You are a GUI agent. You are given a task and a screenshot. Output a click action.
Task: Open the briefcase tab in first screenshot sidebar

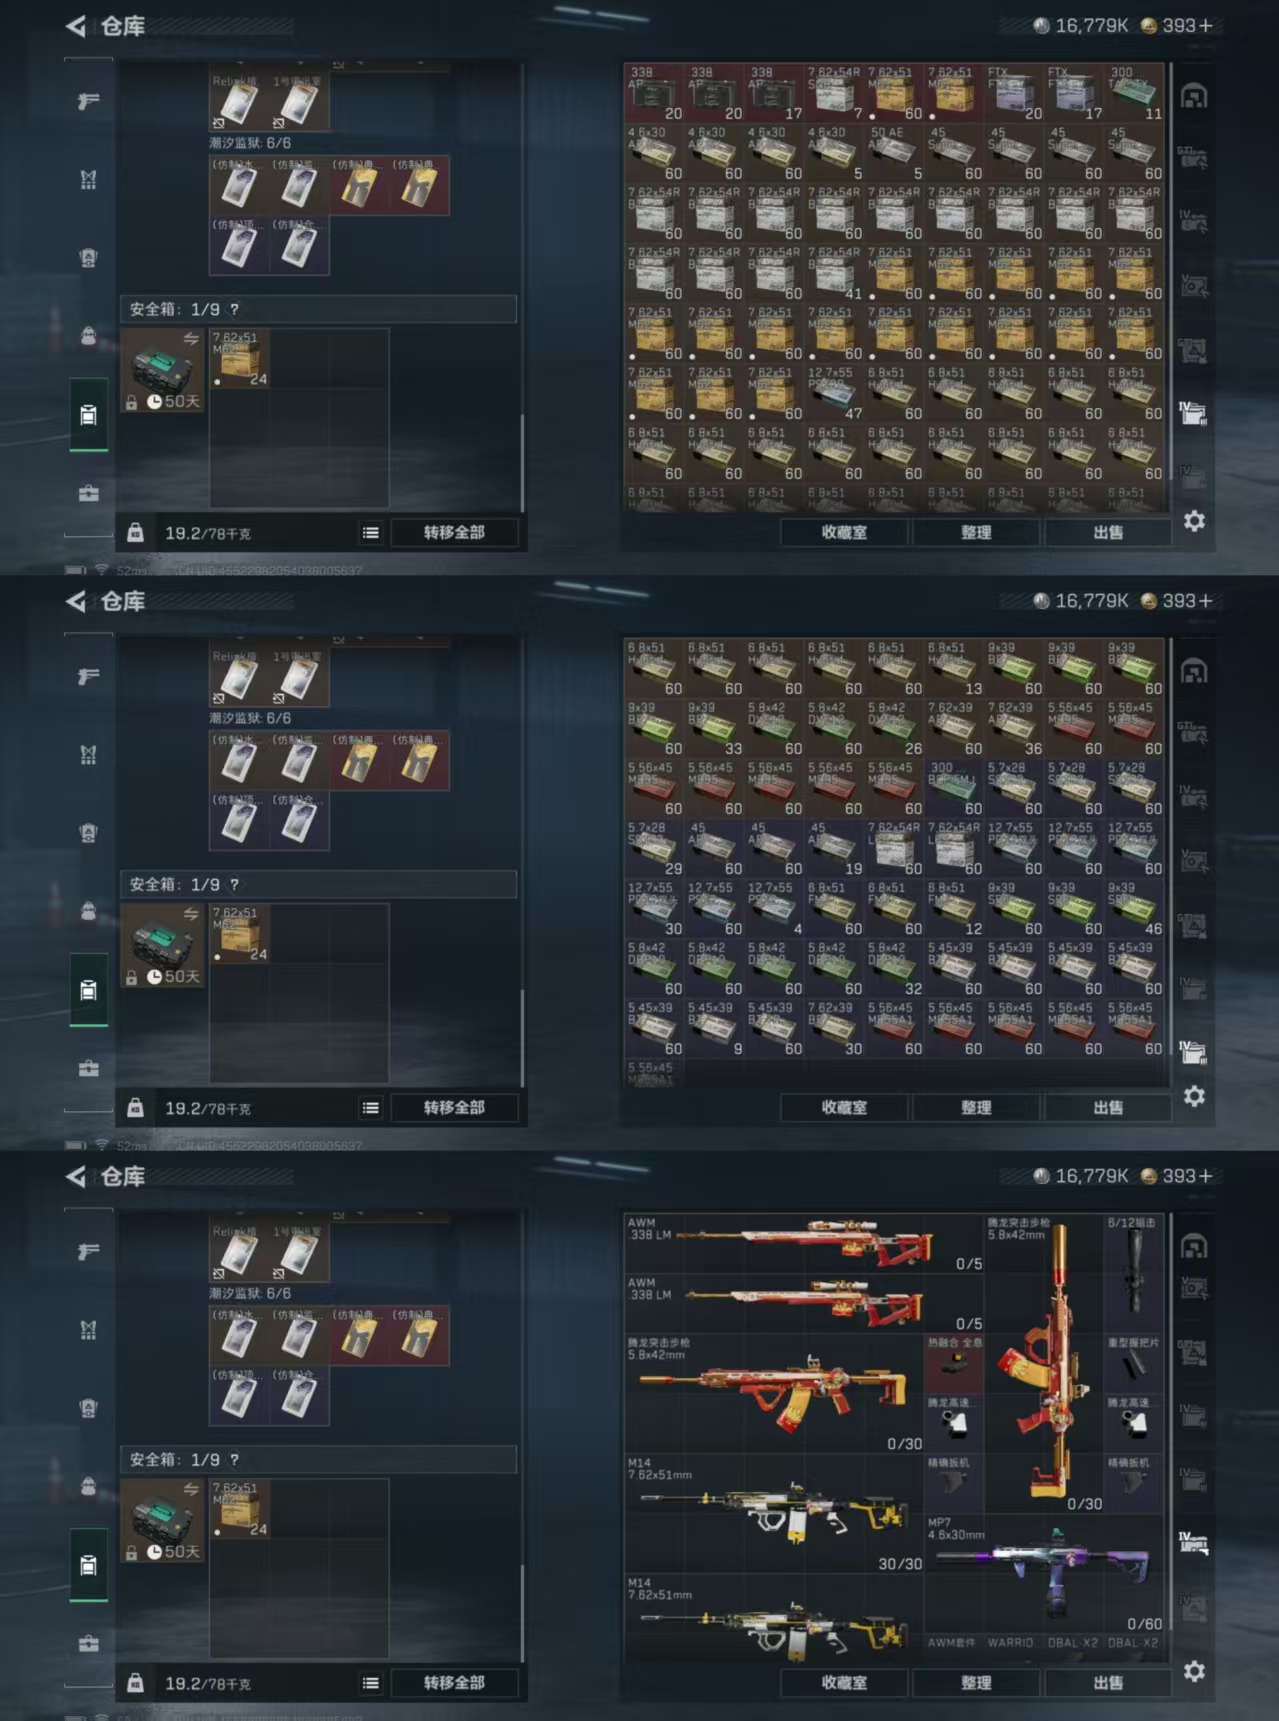88,493
